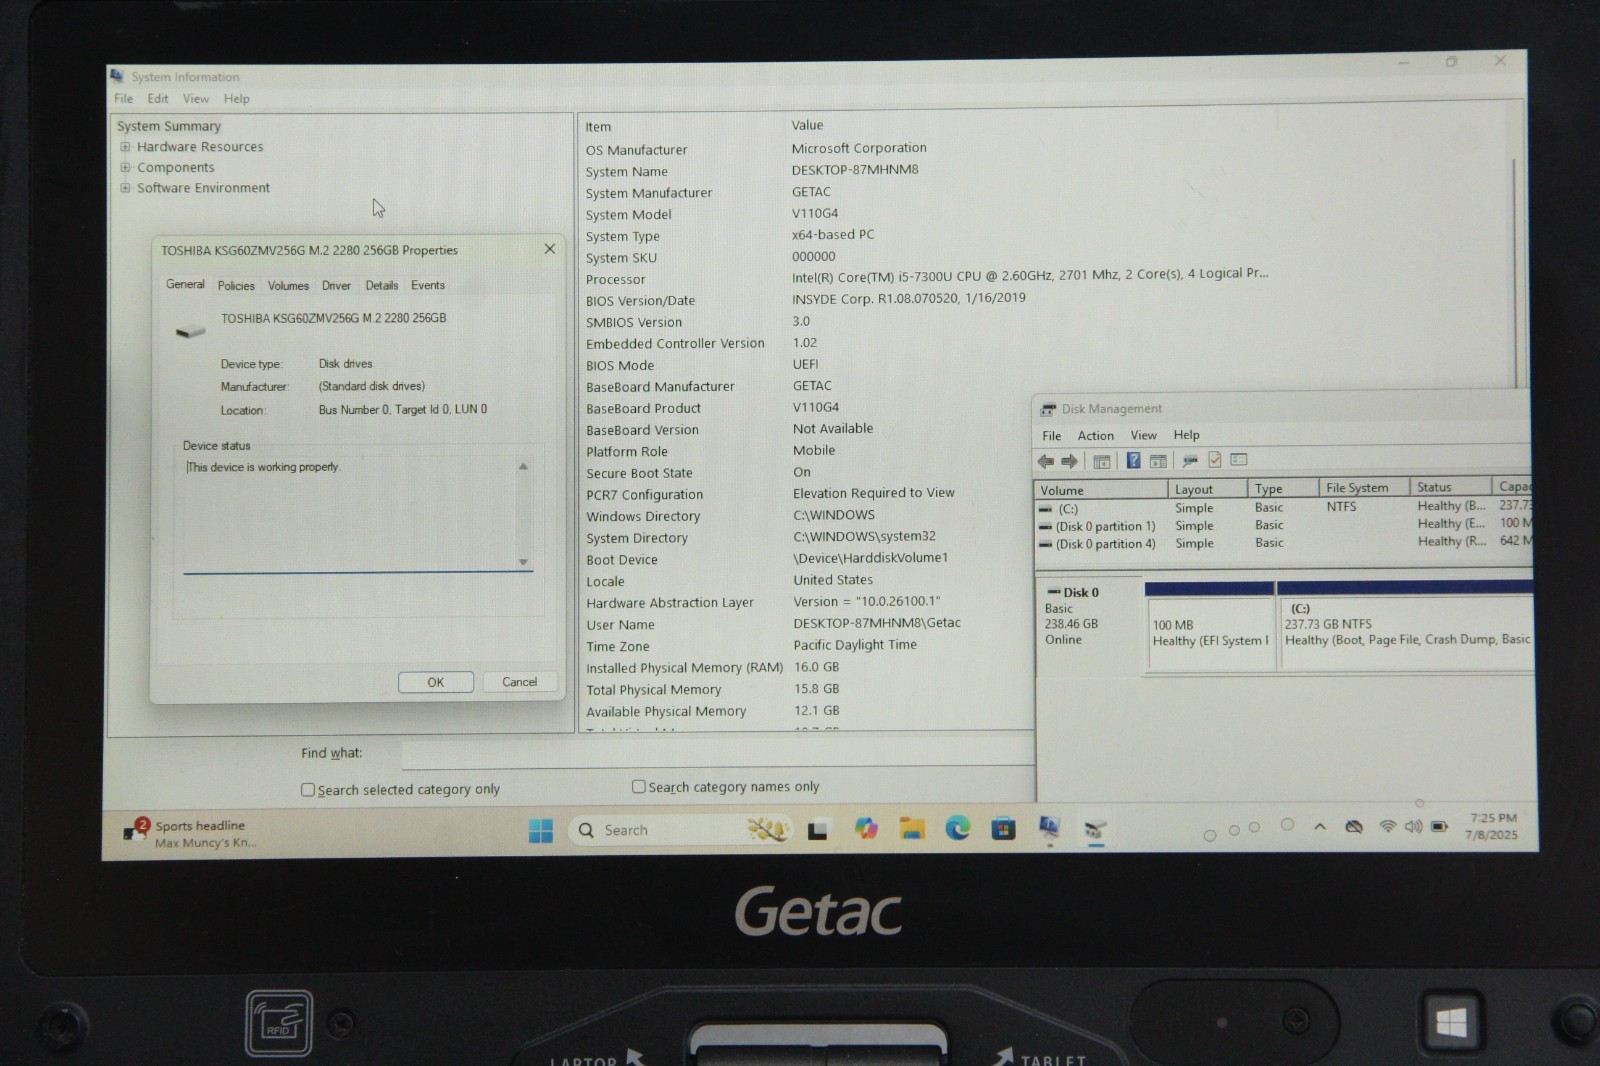The width and height of the screenshot is (1600, 1066).
Task: Click the Forward arrow in Disk Management toolbar
Action: point(1069,461)
